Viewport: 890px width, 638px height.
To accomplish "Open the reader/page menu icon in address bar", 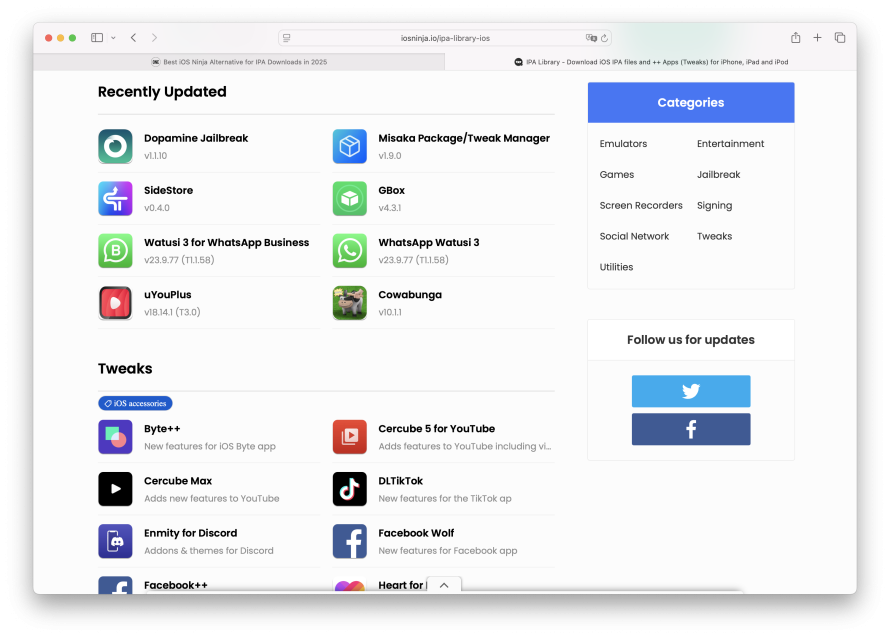I will pyautogui.click(x=287, y=38).
